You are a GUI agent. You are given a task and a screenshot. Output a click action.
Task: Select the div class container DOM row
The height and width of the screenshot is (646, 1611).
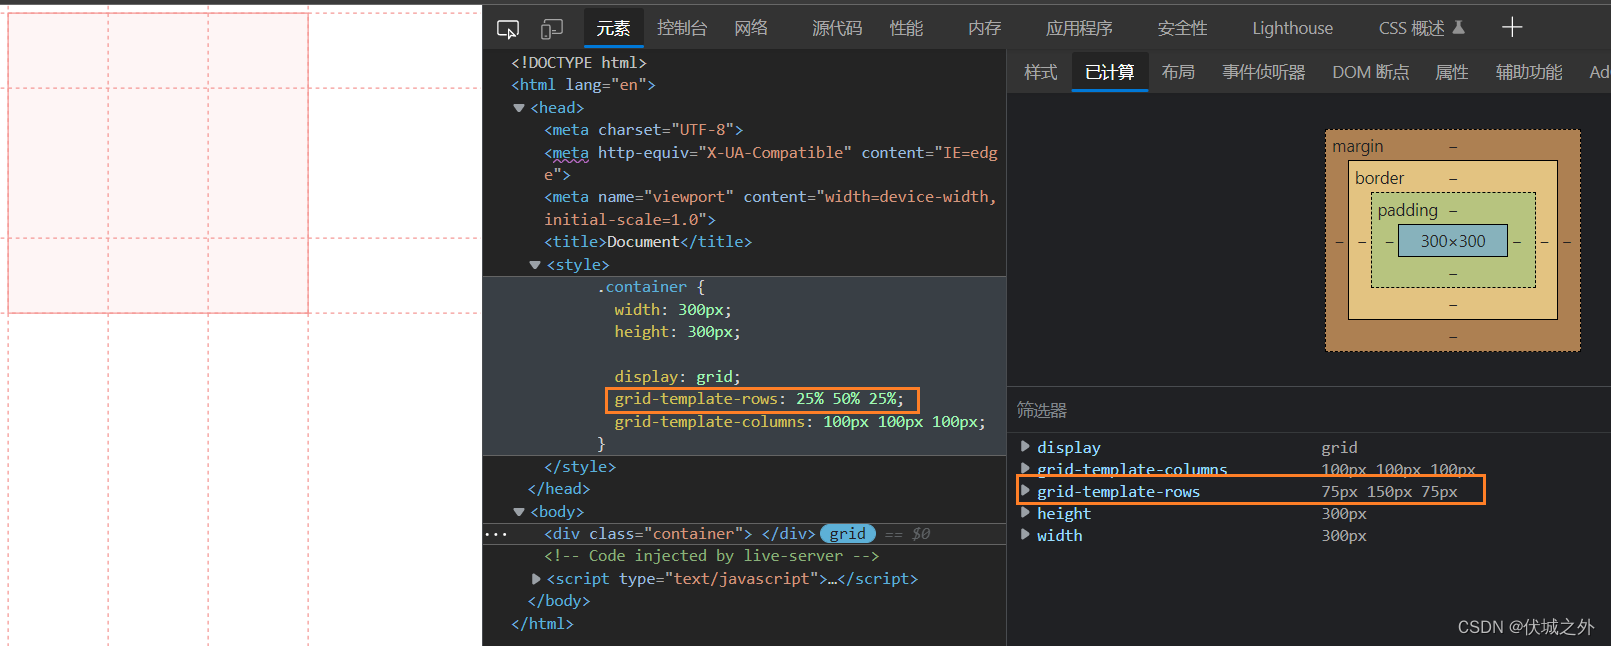click(744, 534)
